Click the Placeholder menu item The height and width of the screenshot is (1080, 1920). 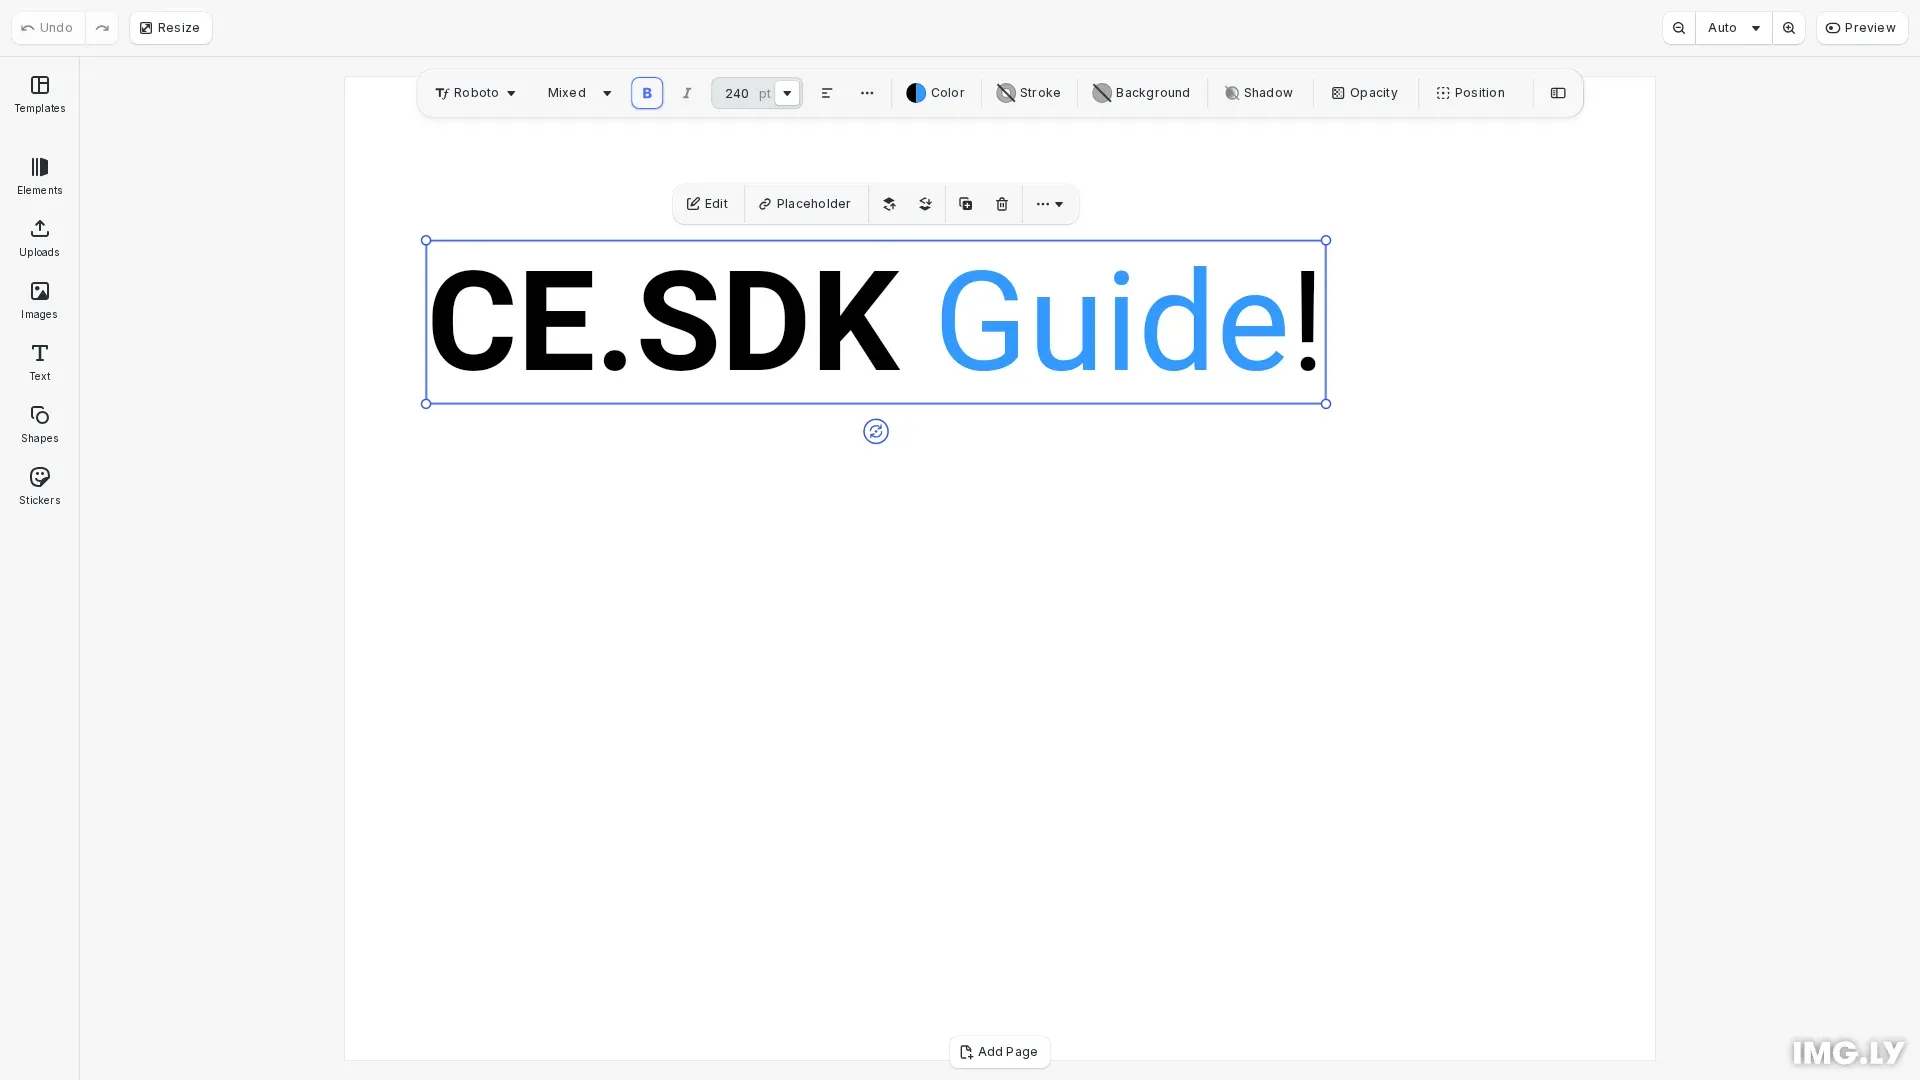pos(805,204)
